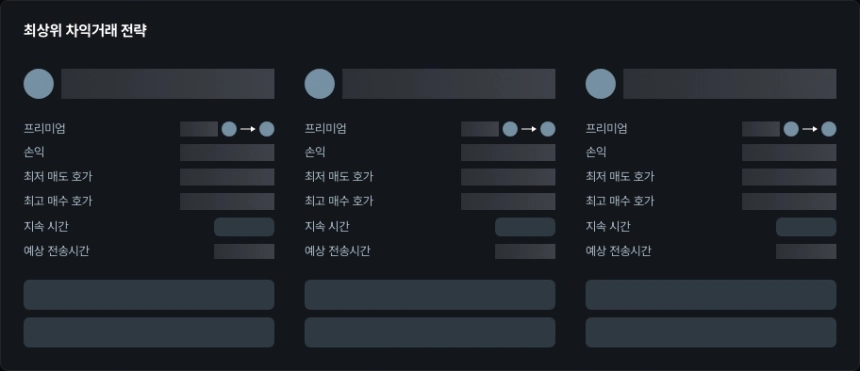Click the first card's upper action button placeholder
The height and width of the screenshot is (371, 860).
point(149,295)
